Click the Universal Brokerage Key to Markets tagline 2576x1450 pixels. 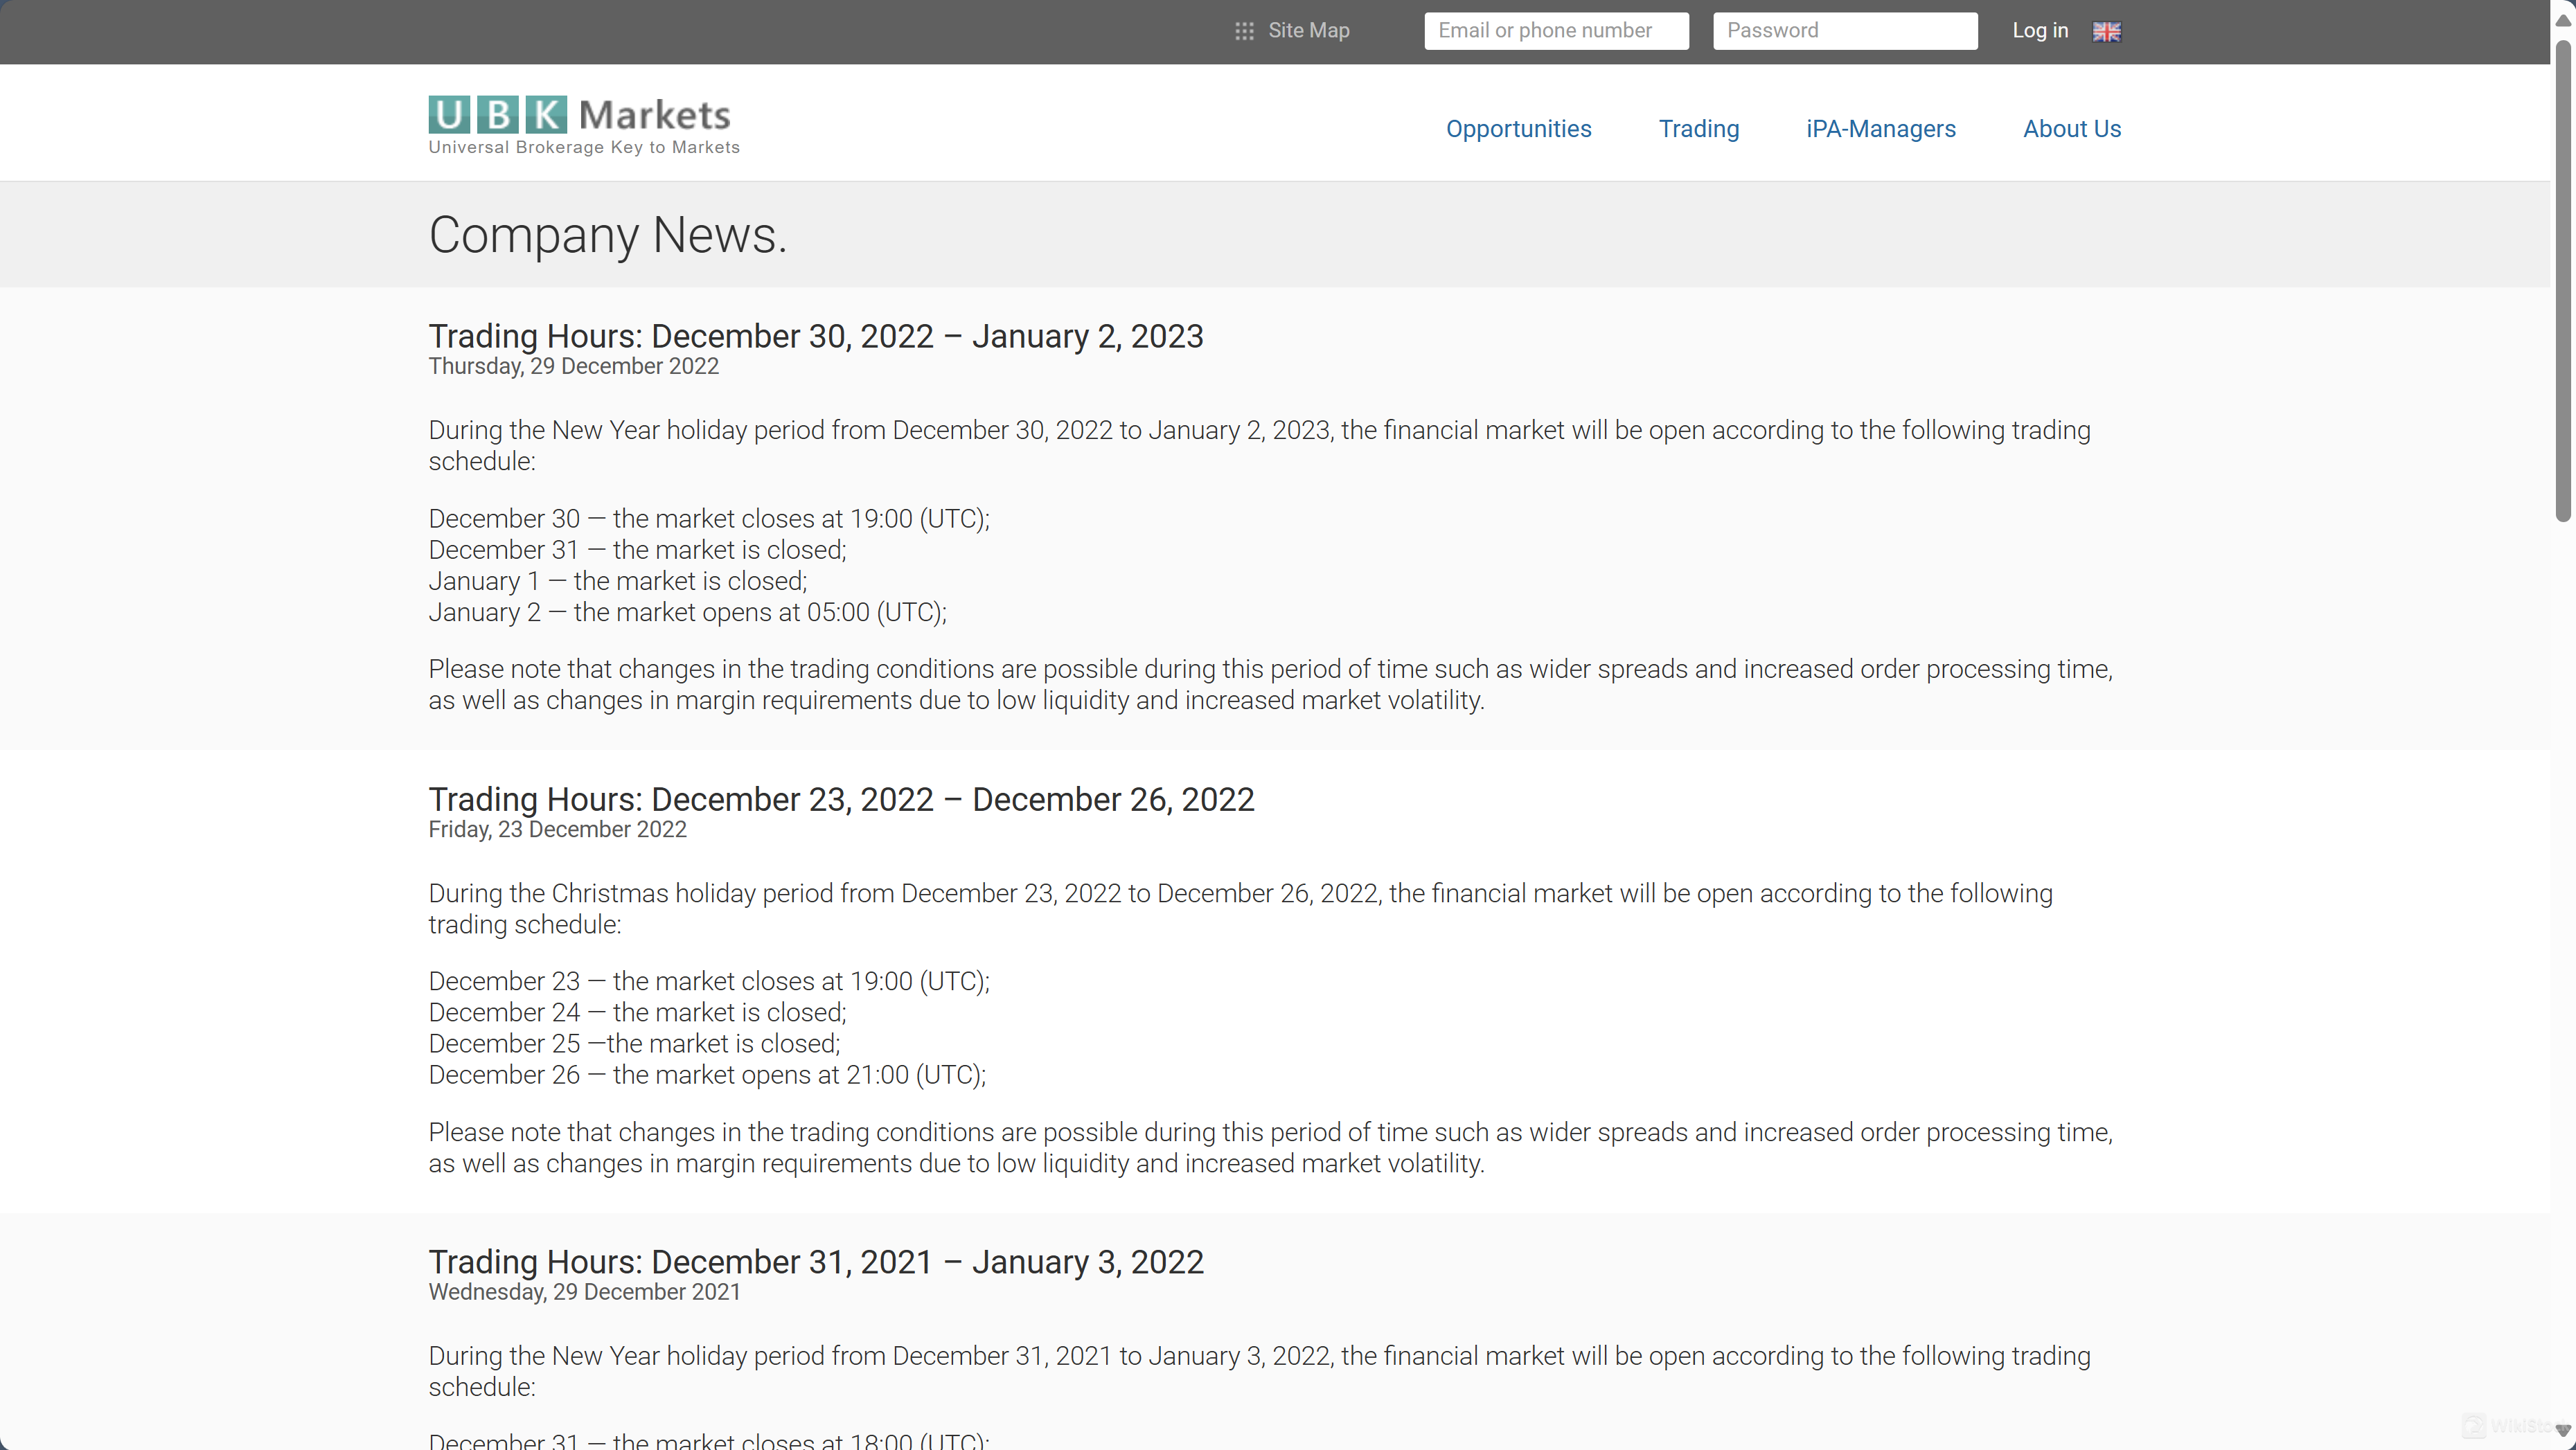tap(584, 148)
